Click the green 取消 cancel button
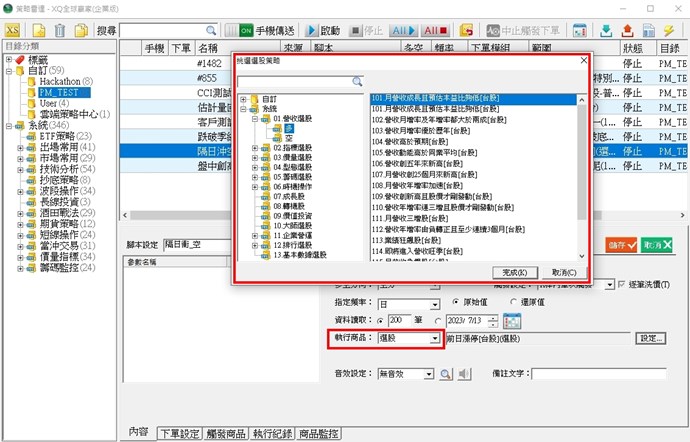 pyautogui.click(x=657, y=245)
